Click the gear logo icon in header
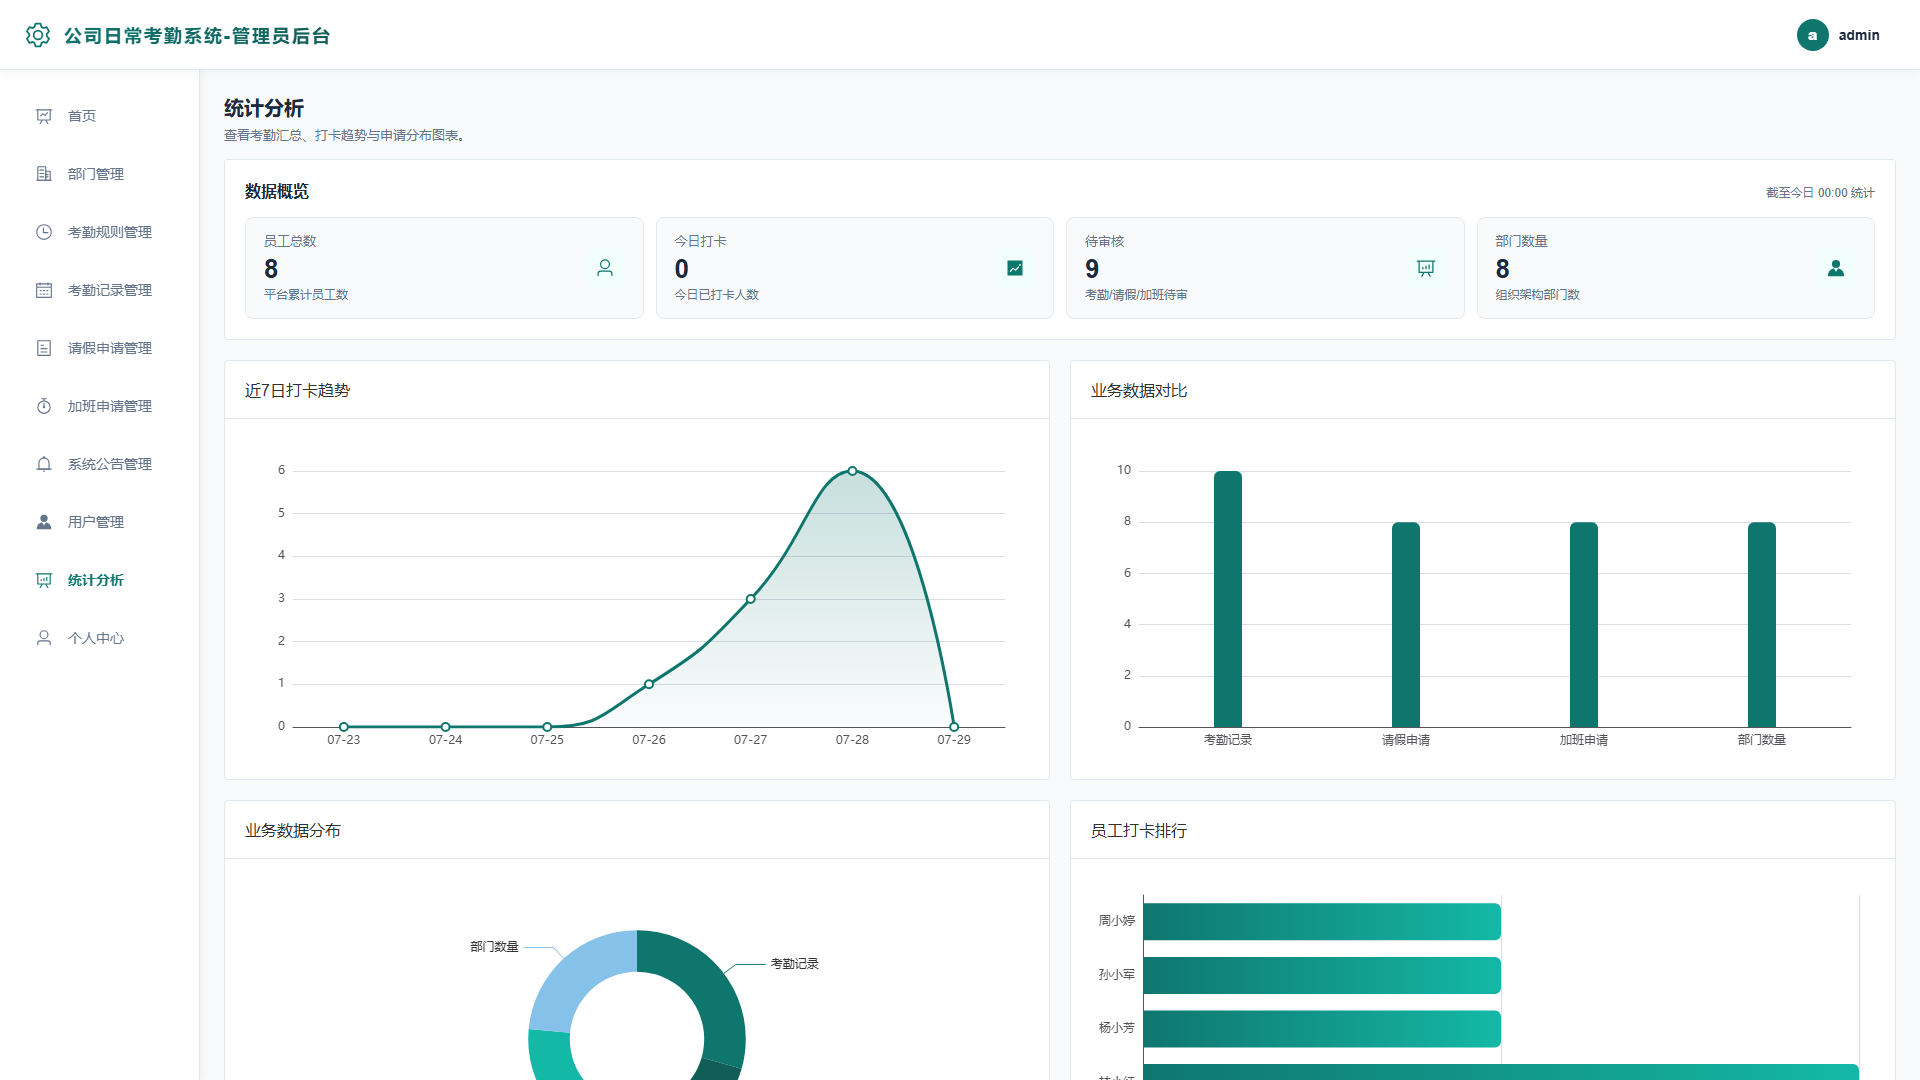1920x1080 pixels. (x=38, y=35)
